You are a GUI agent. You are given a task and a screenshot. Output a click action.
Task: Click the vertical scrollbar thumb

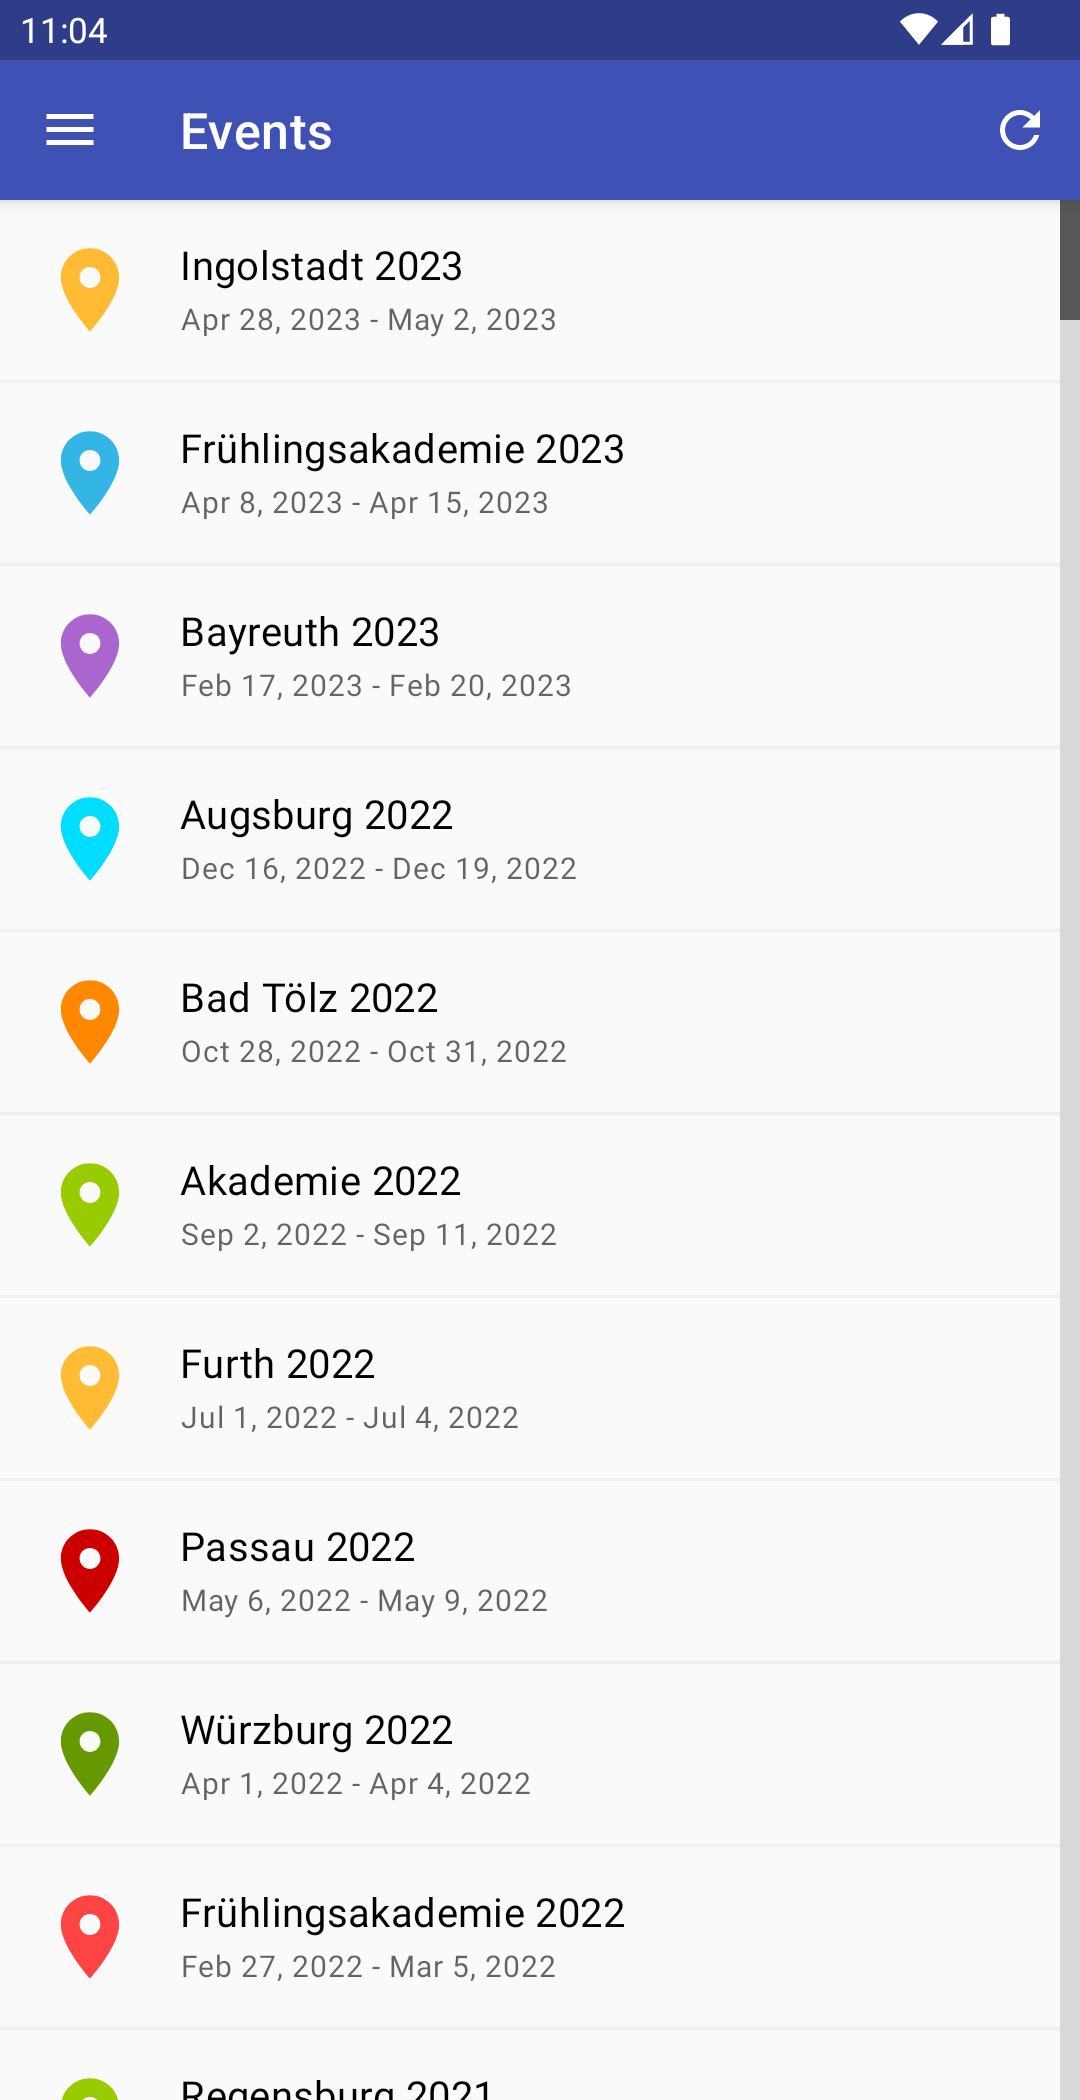[x=1070, y=260]
